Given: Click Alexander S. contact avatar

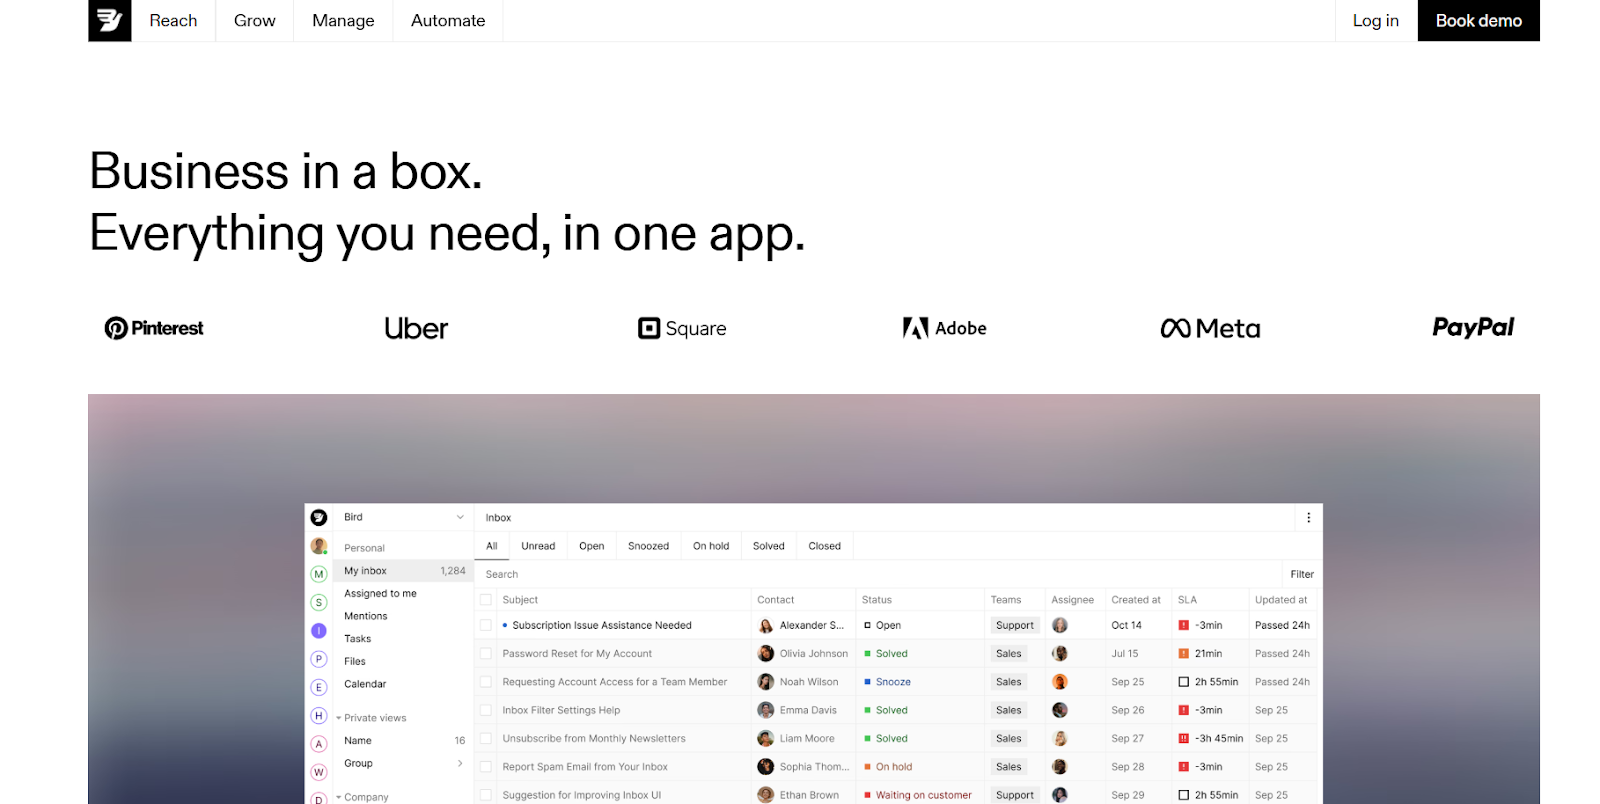Looking at the screenshot, I should 766,625.
